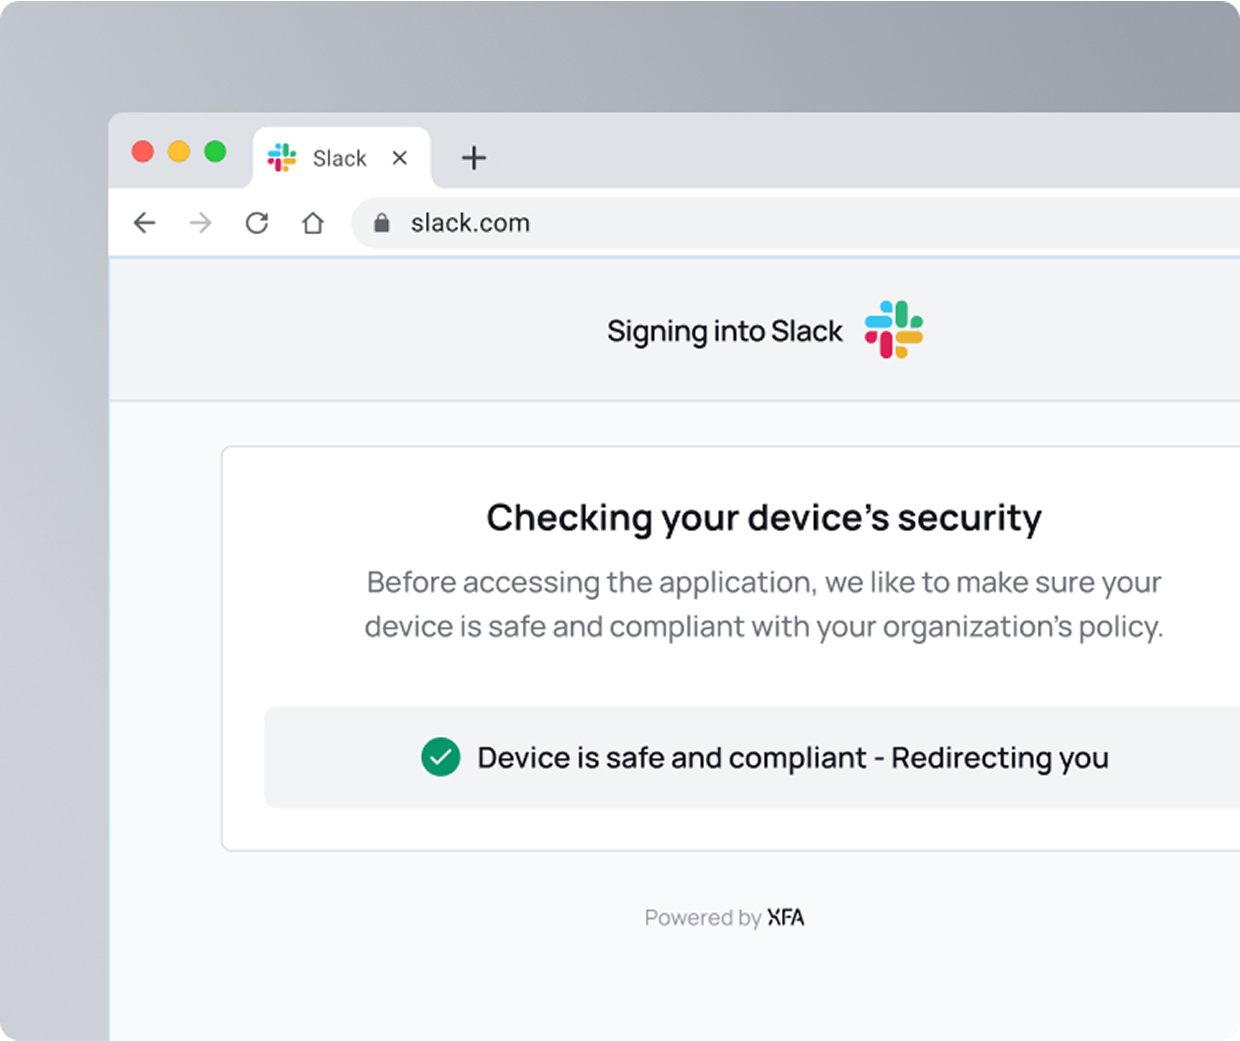Click the slack.com address bar
The height and width of the screenshot is (1041, 1240).
[796, 223]
